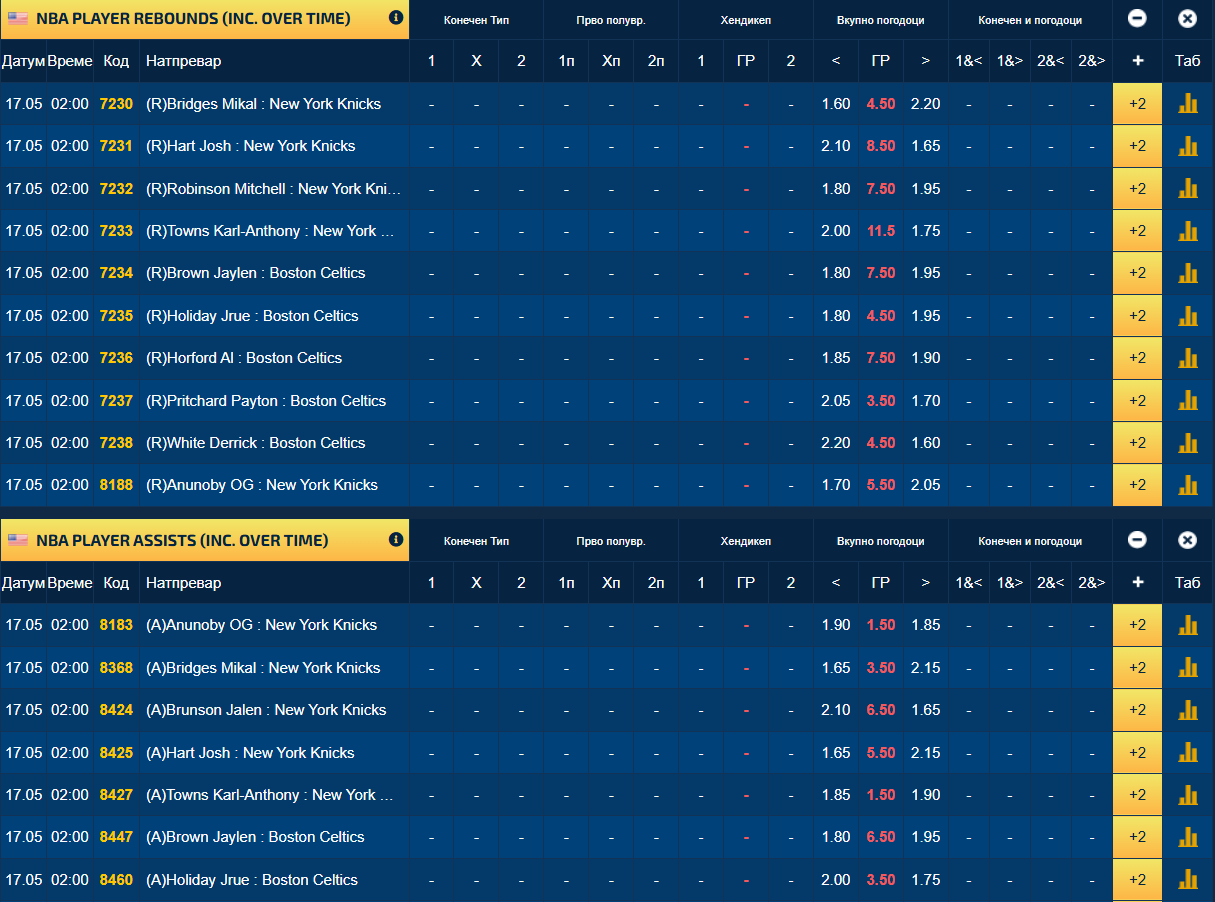Viewport: 1215px width, 902px height.
Task: Bet over 2.15 on Hart Josh assists
Action: (926, 753)
